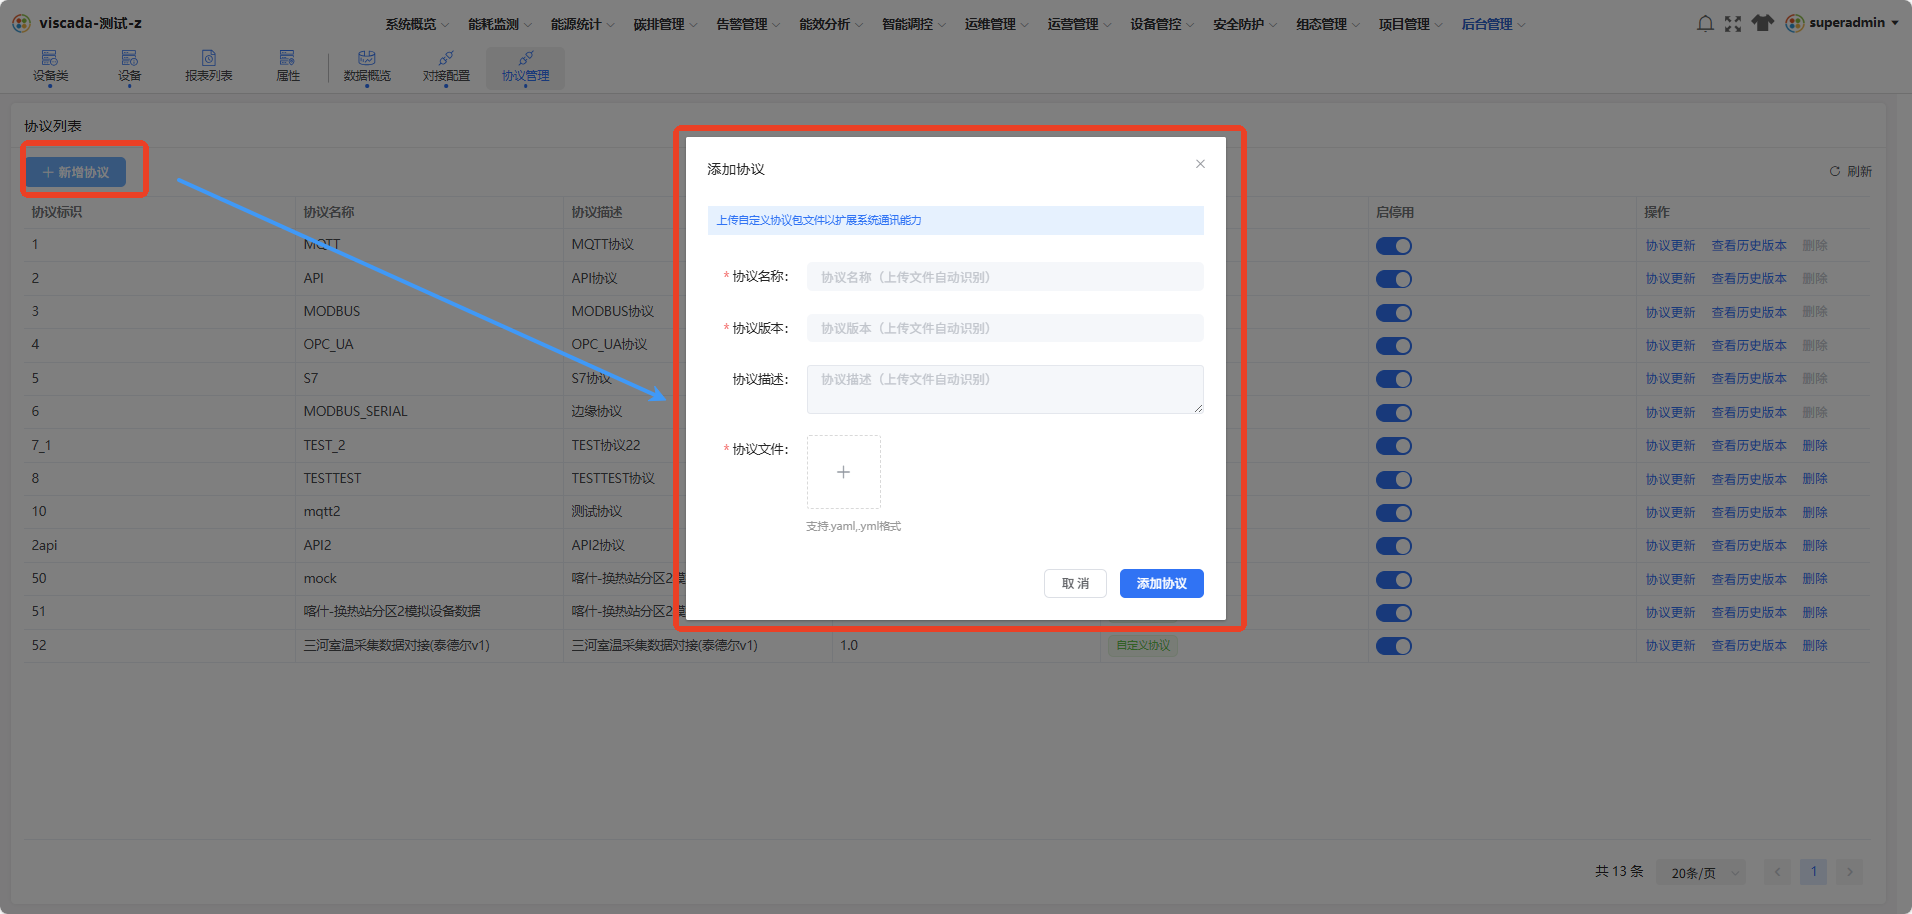The height and width of the screenshot is (914, 1912).
Task: Click the 刷新 refresh icon
Action: (x=1835, y=171)
